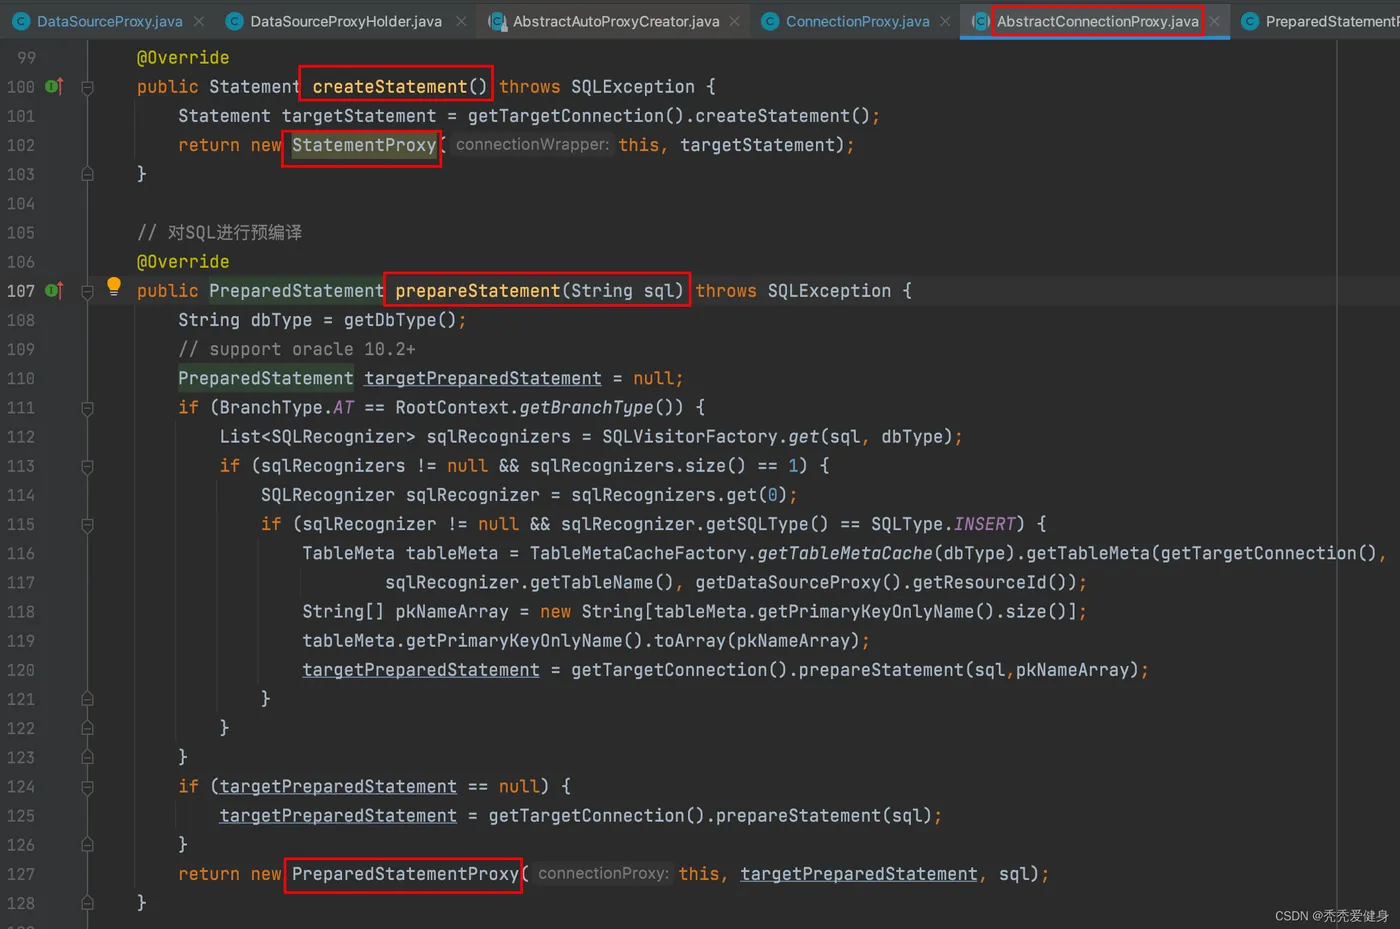Click TableMetaCacheFactory on line 116

click(x=638, y=553)
